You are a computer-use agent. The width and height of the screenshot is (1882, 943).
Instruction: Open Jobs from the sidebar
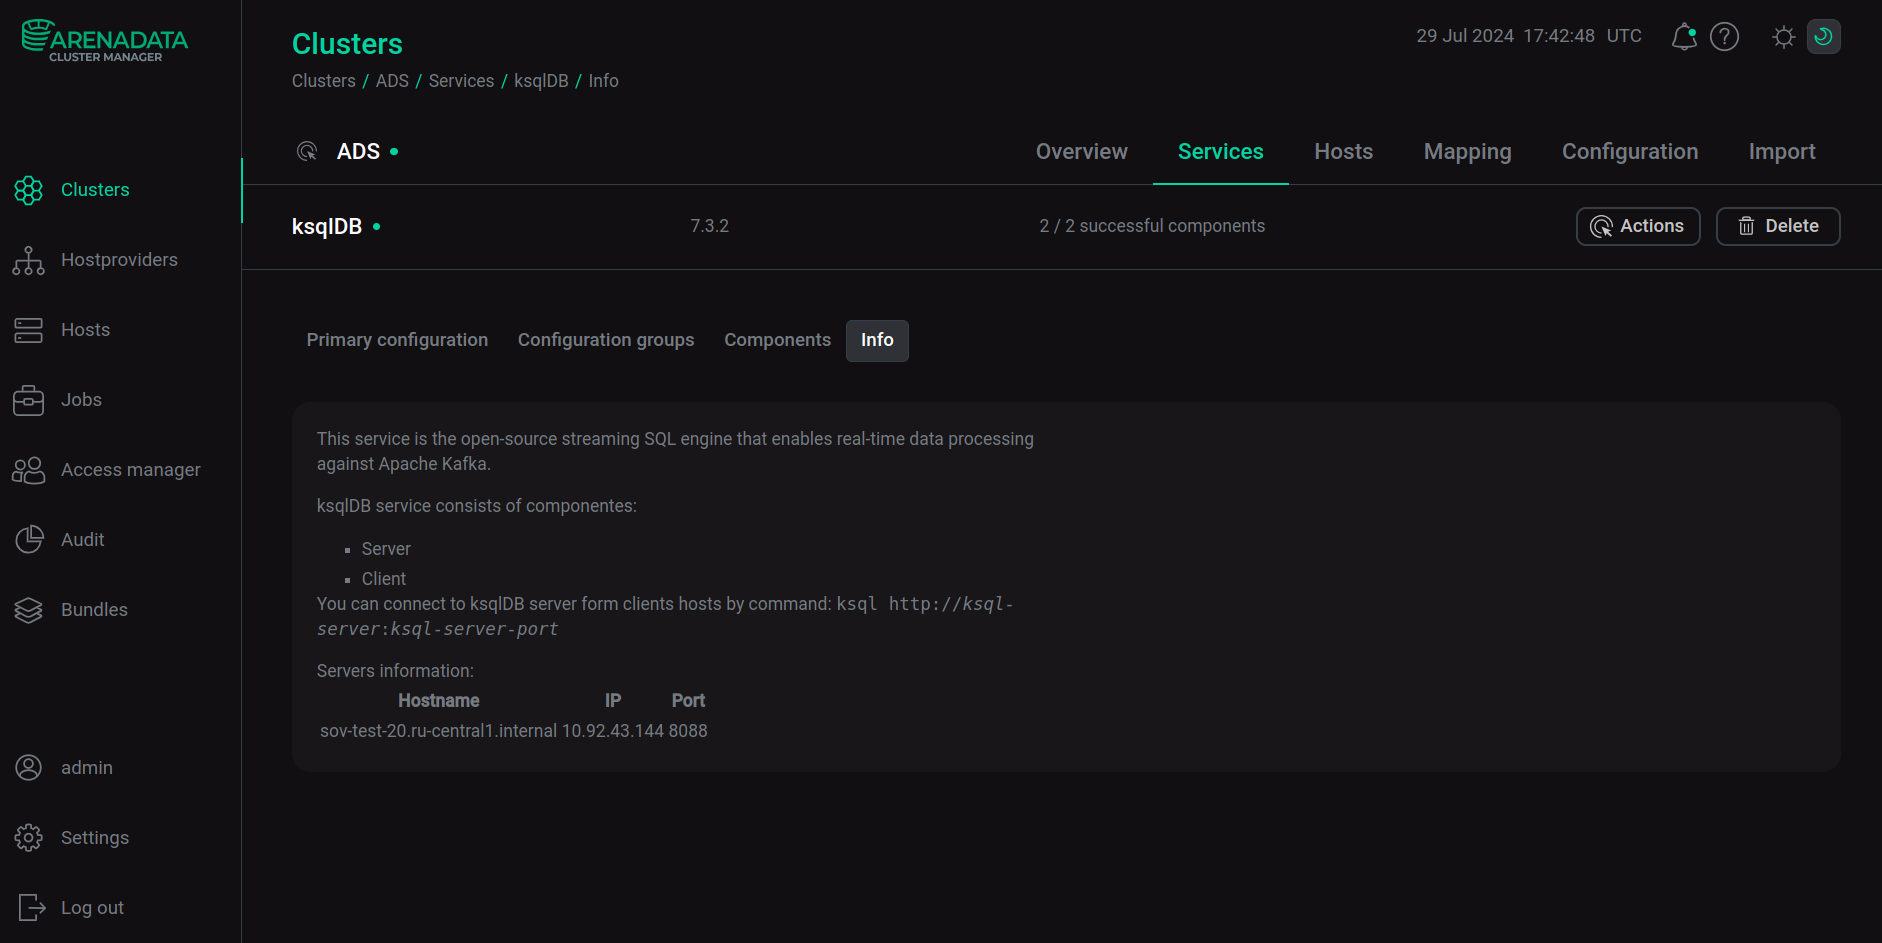[81, 400]
